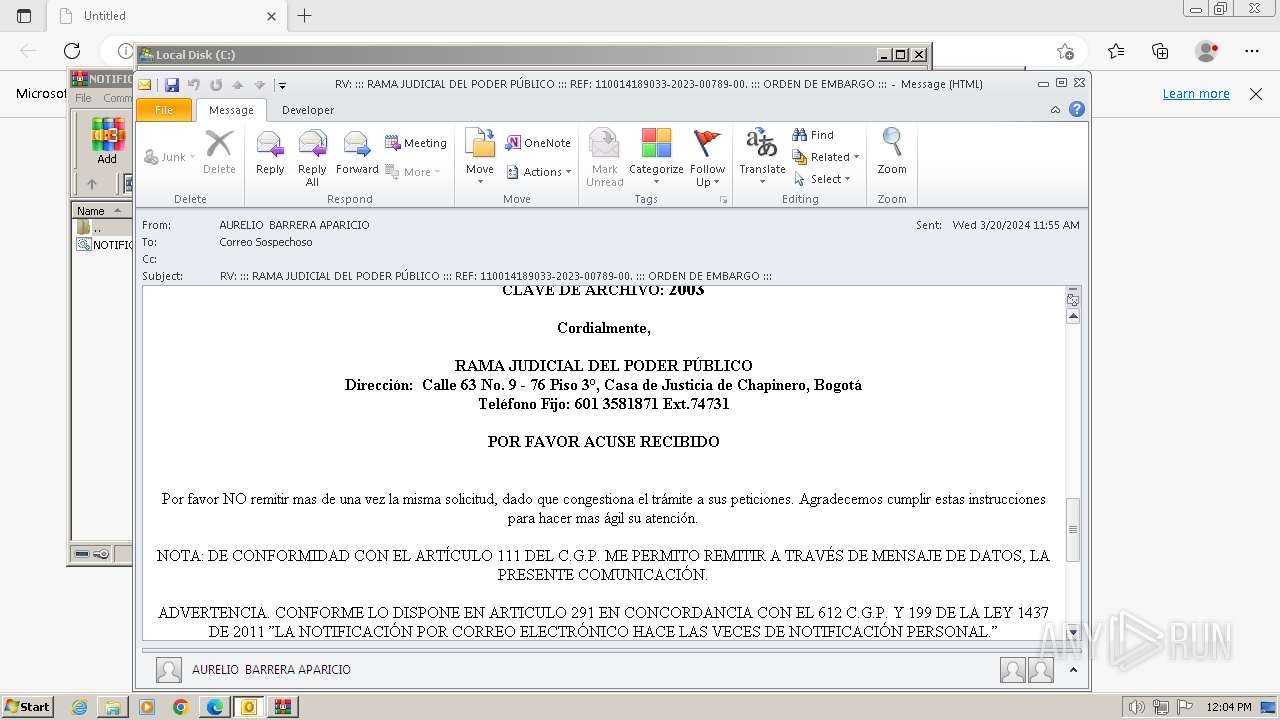Click the taskbar clock 12:04 PM

(1228, 707)
